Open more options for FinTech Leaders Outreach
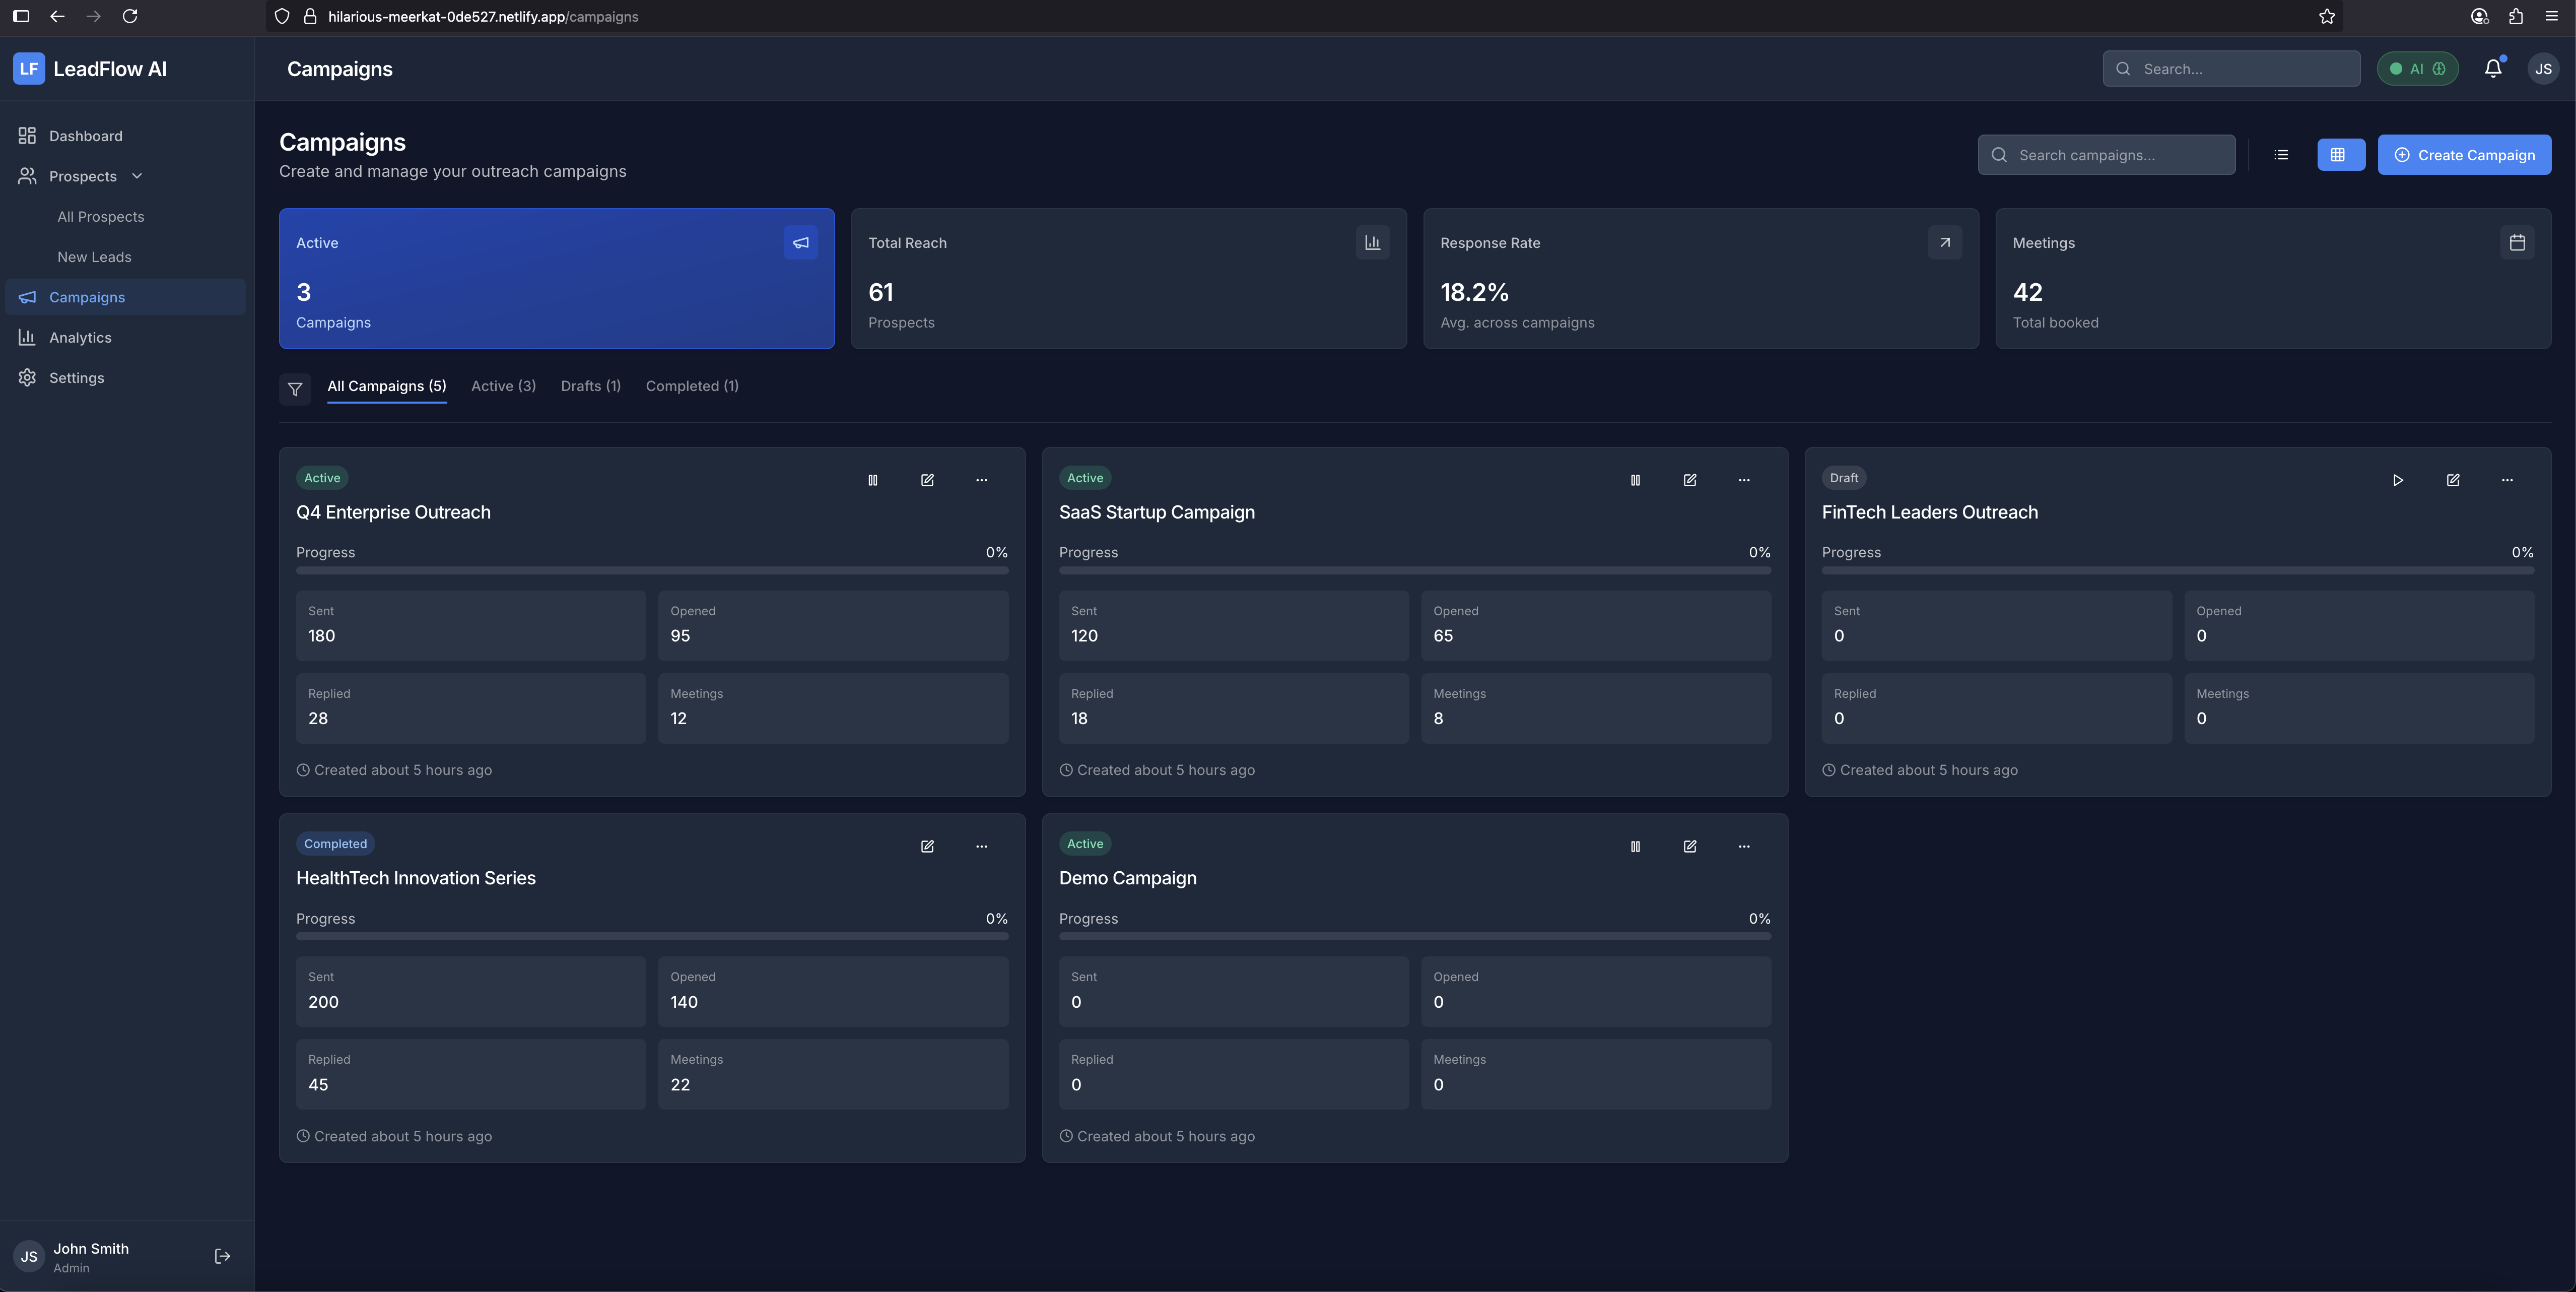The image size is (2576, 1292). coord(2507,480)
